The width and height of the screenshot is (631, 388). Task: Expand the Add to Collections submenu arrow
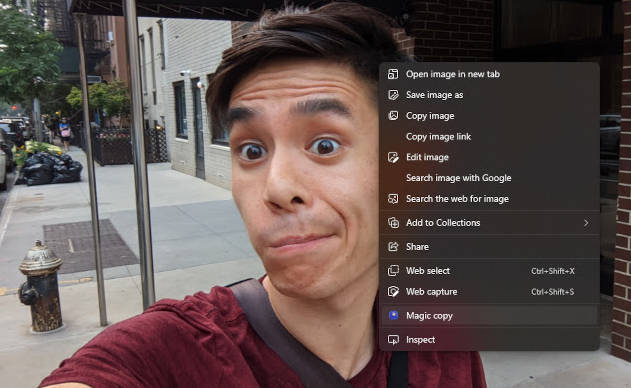coord(586,223)
